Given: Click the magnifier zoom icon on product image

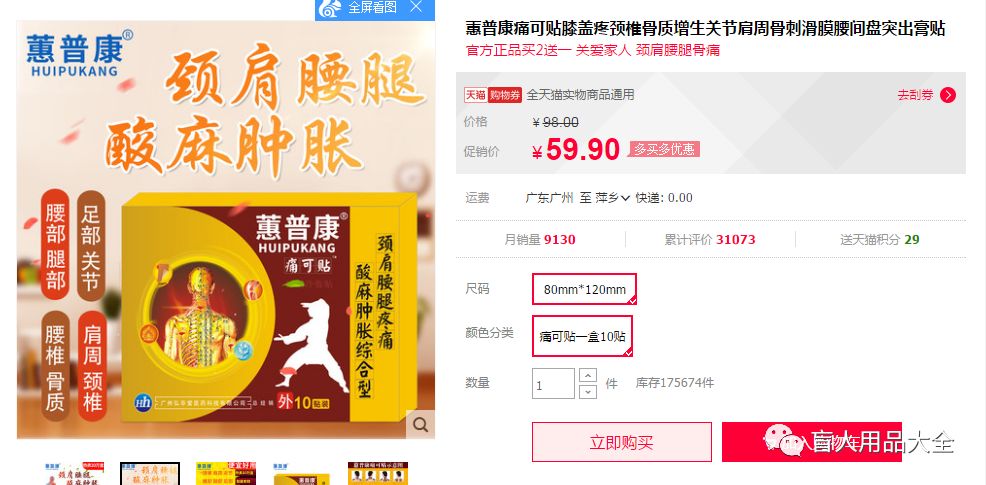Looking at the screenshot, I should pyautogui.click(x=420, y=425).
